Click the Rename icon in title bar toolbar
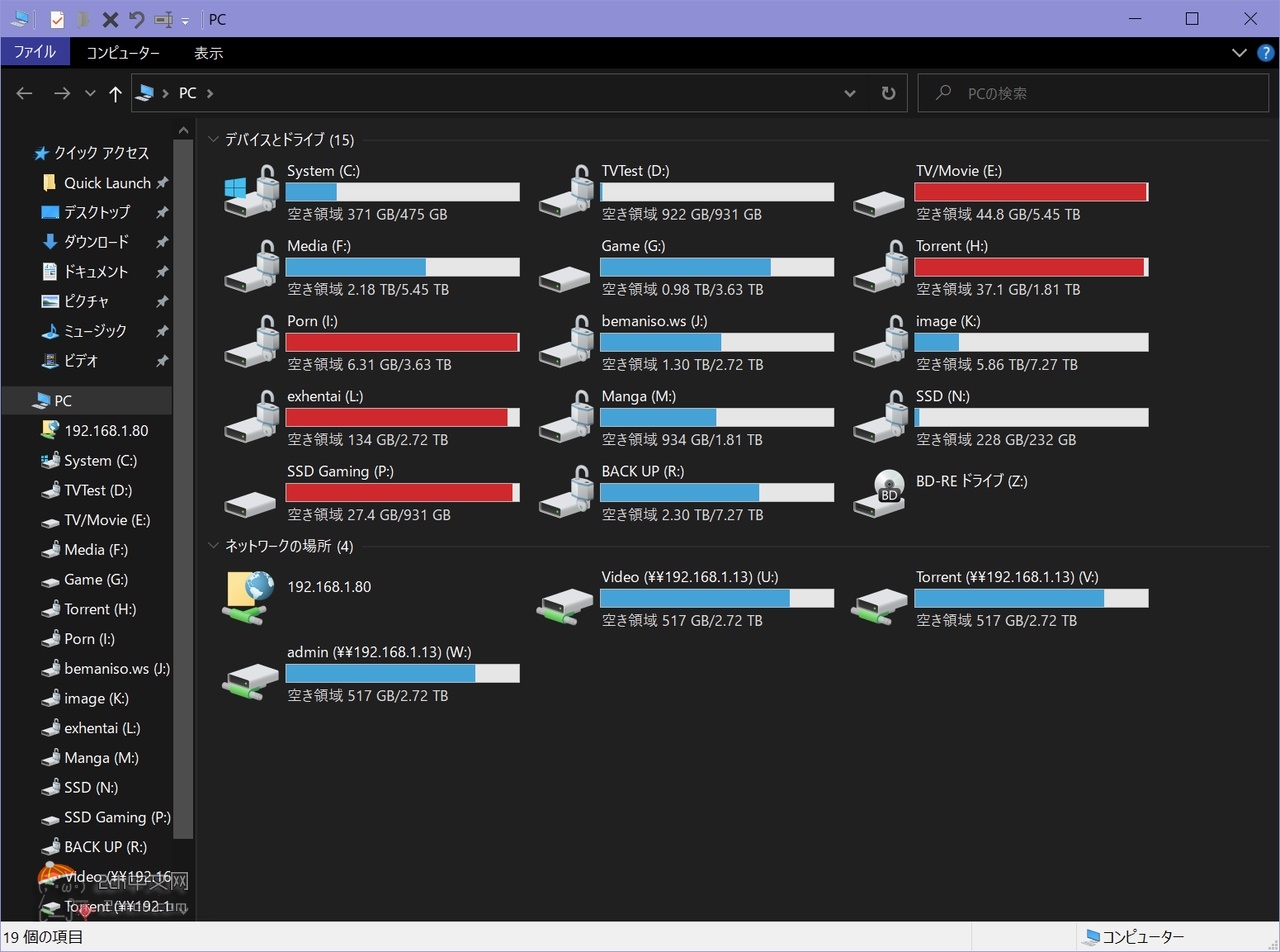 pyautogui.click(x=164, y=19)
